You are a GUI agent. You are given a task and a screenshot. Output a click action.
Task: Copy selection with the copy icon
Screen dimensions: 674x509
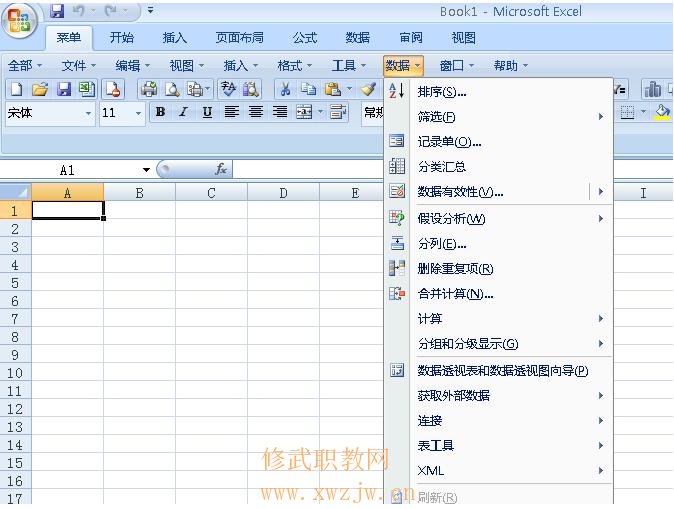pyautogui.click(x=308, y=89)
